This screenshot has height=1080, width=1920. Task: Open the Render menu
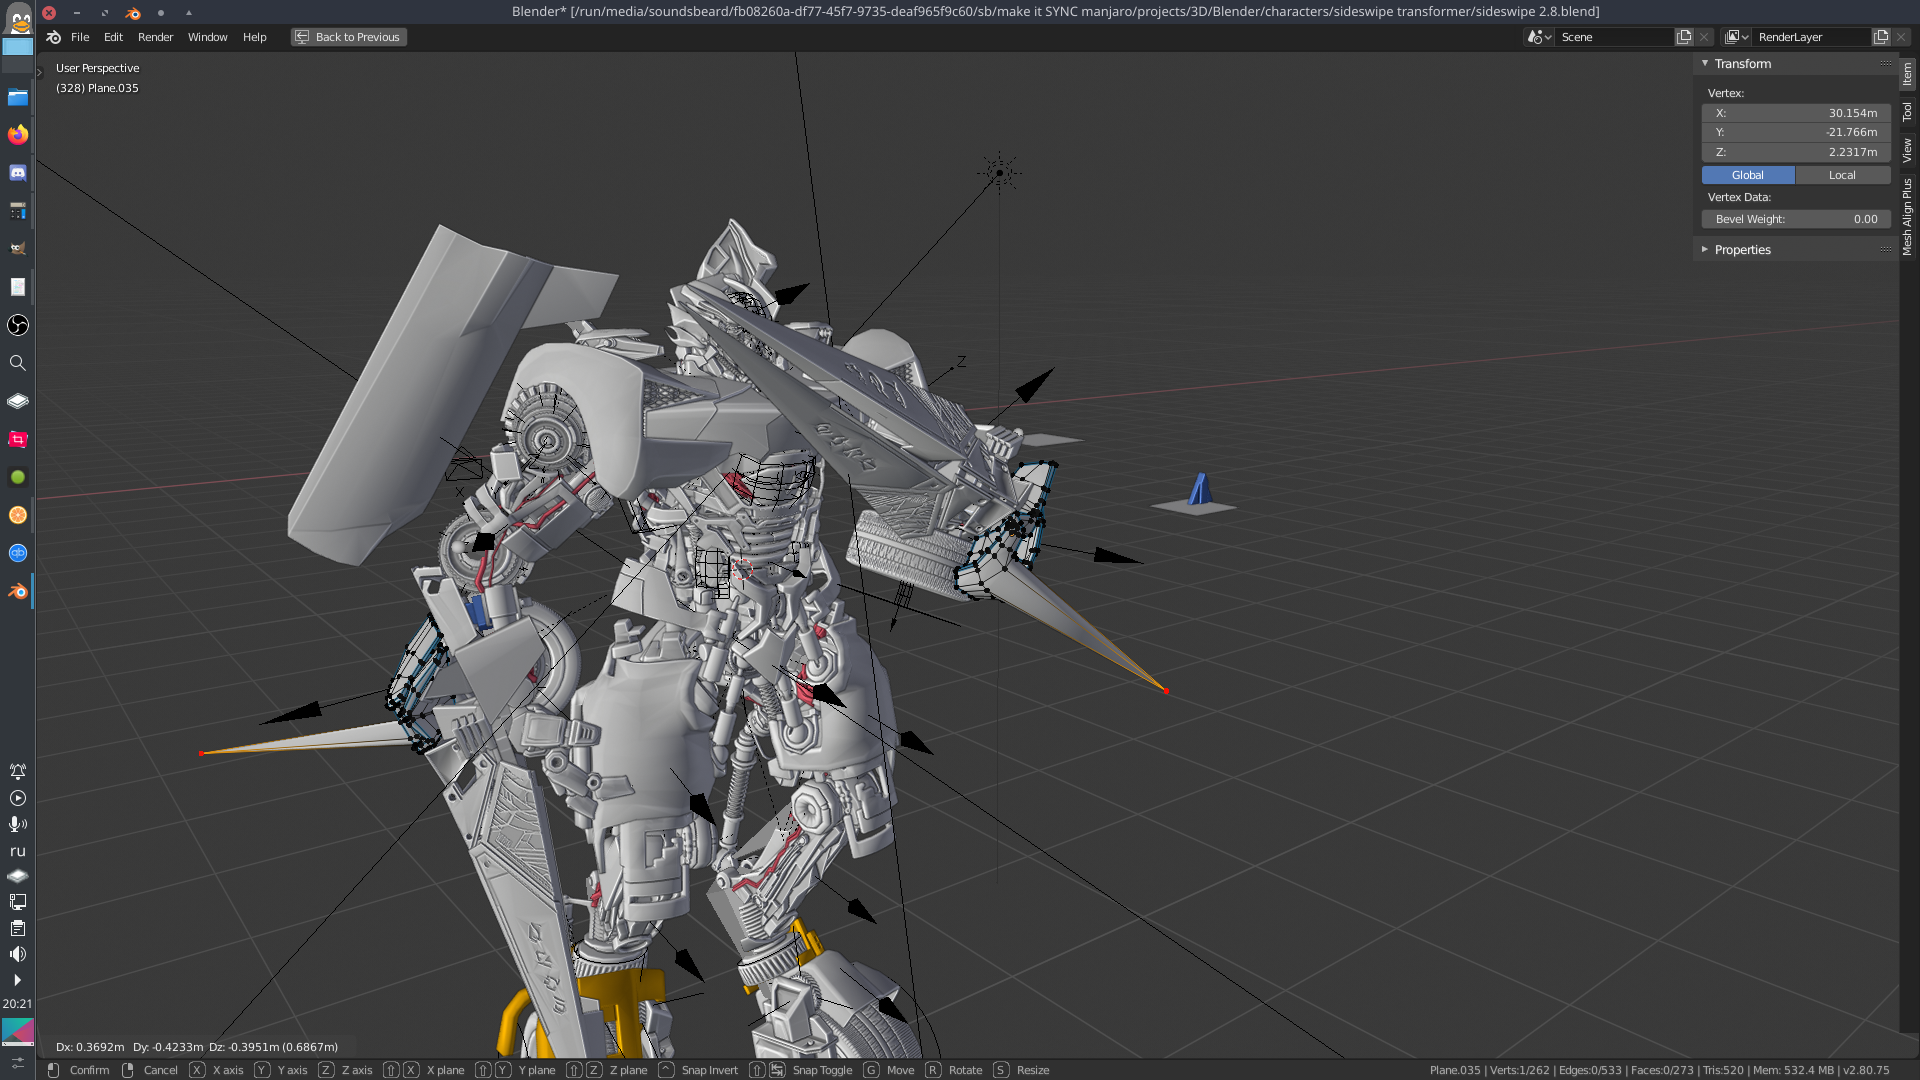point(155,37)
